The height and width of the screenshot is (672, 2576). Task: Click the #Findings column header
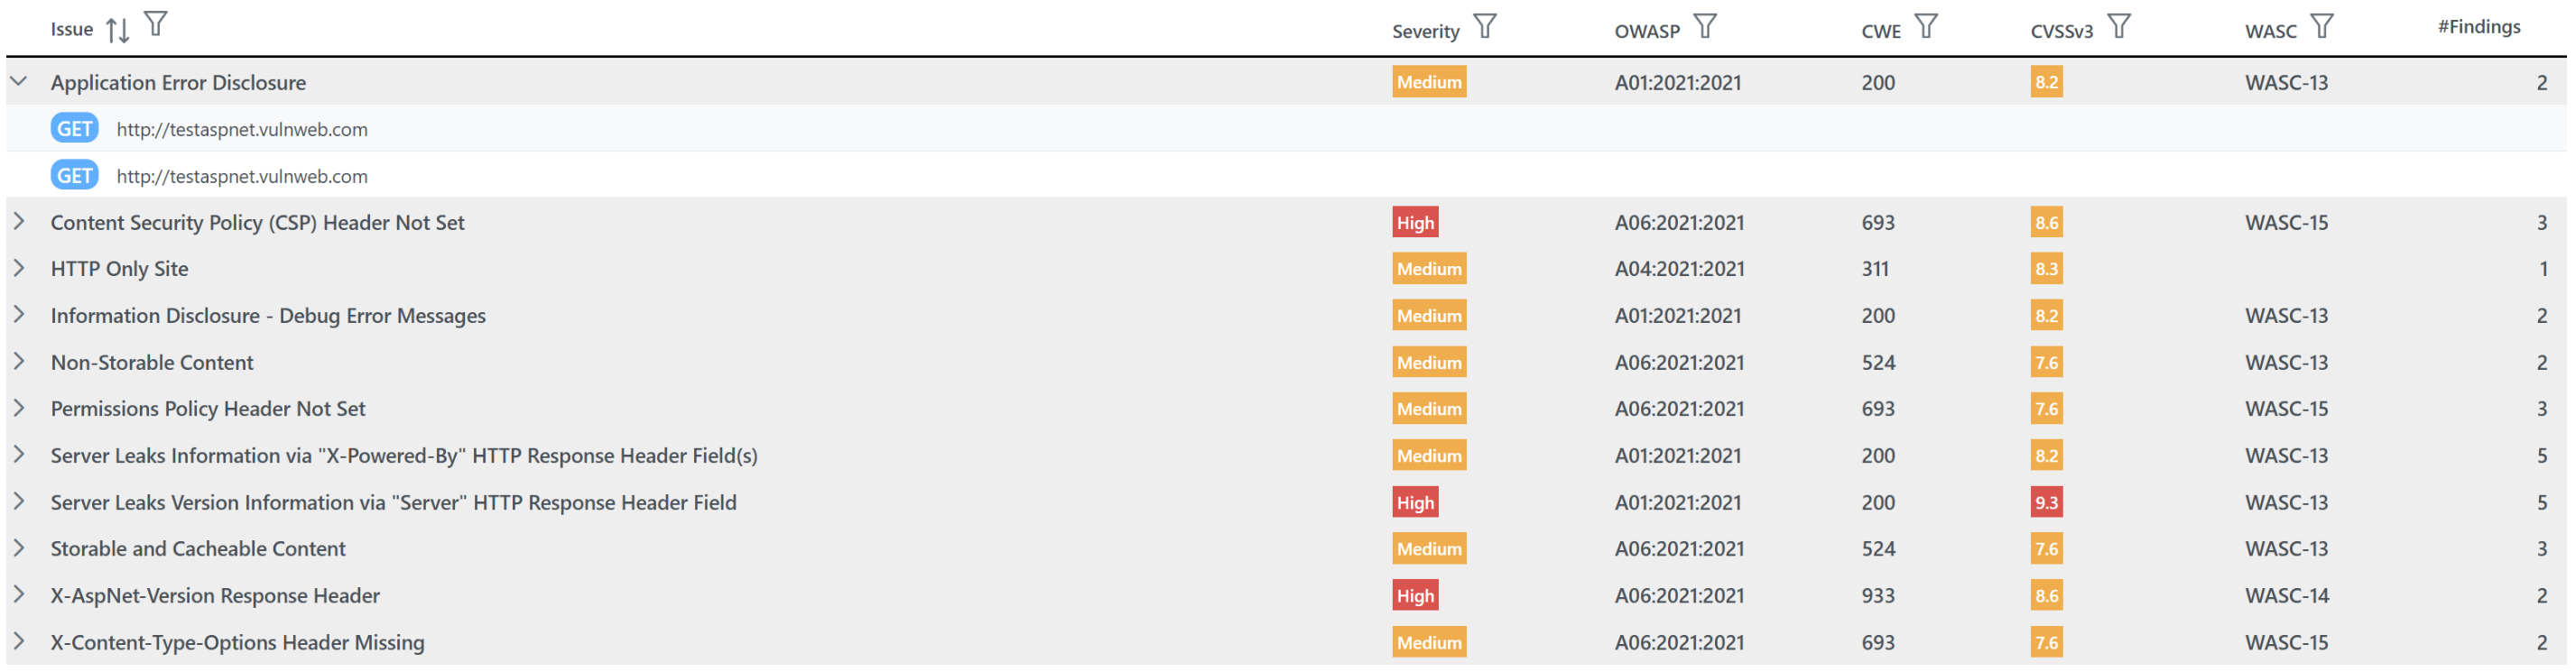[2478, 27]
